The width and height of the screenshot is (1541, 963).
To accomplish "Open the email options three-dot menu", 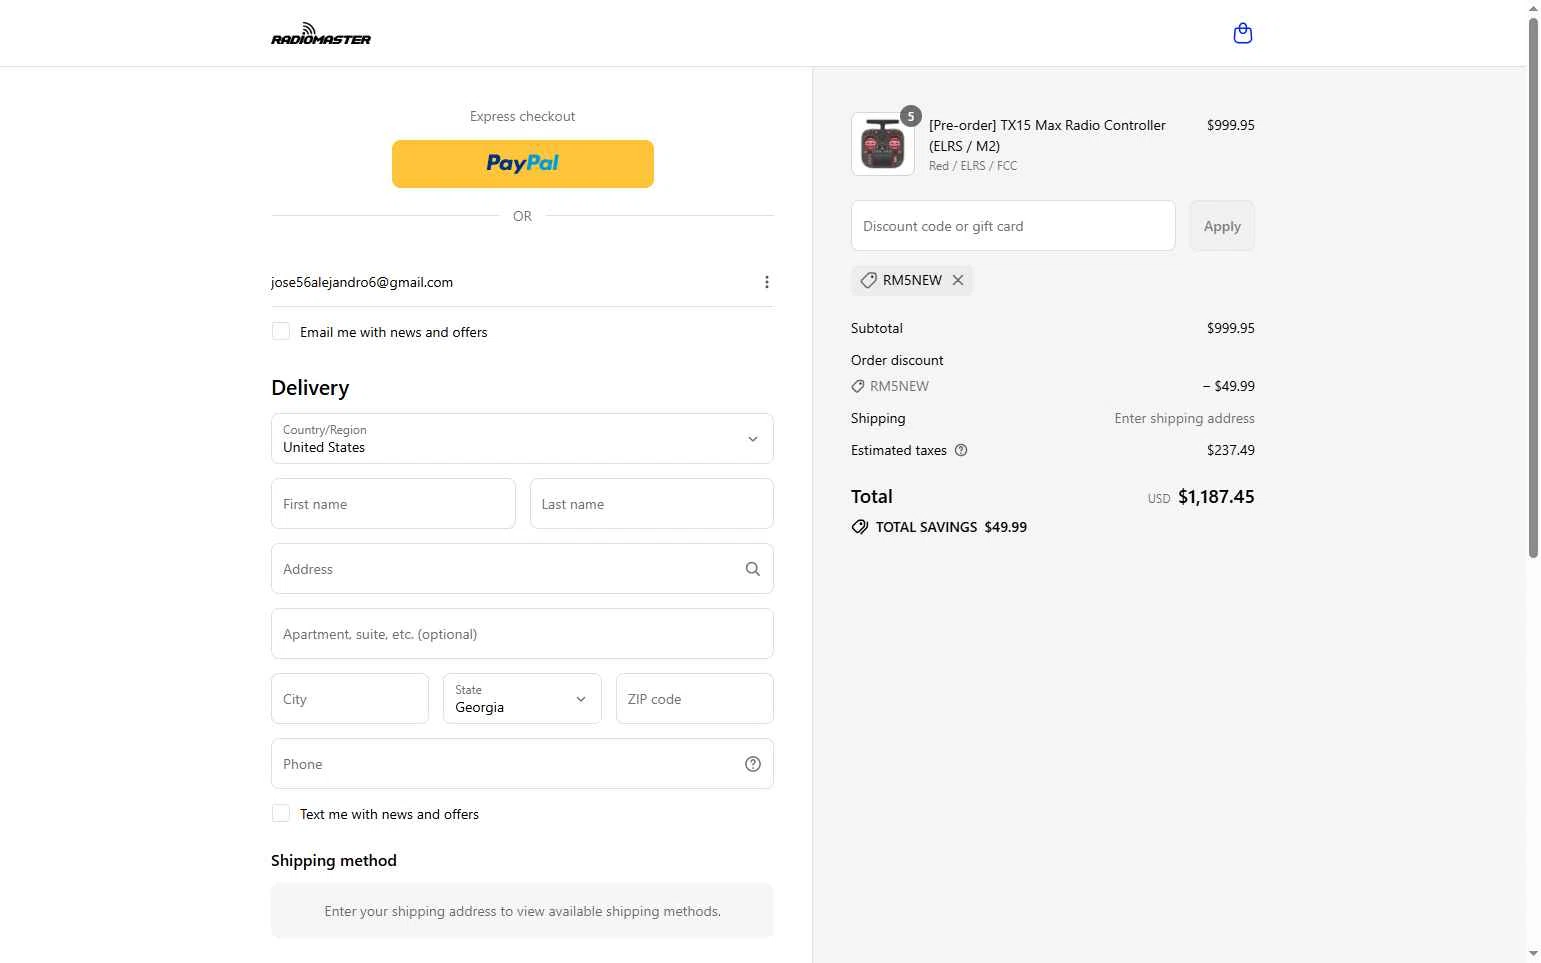I will 767,282.
